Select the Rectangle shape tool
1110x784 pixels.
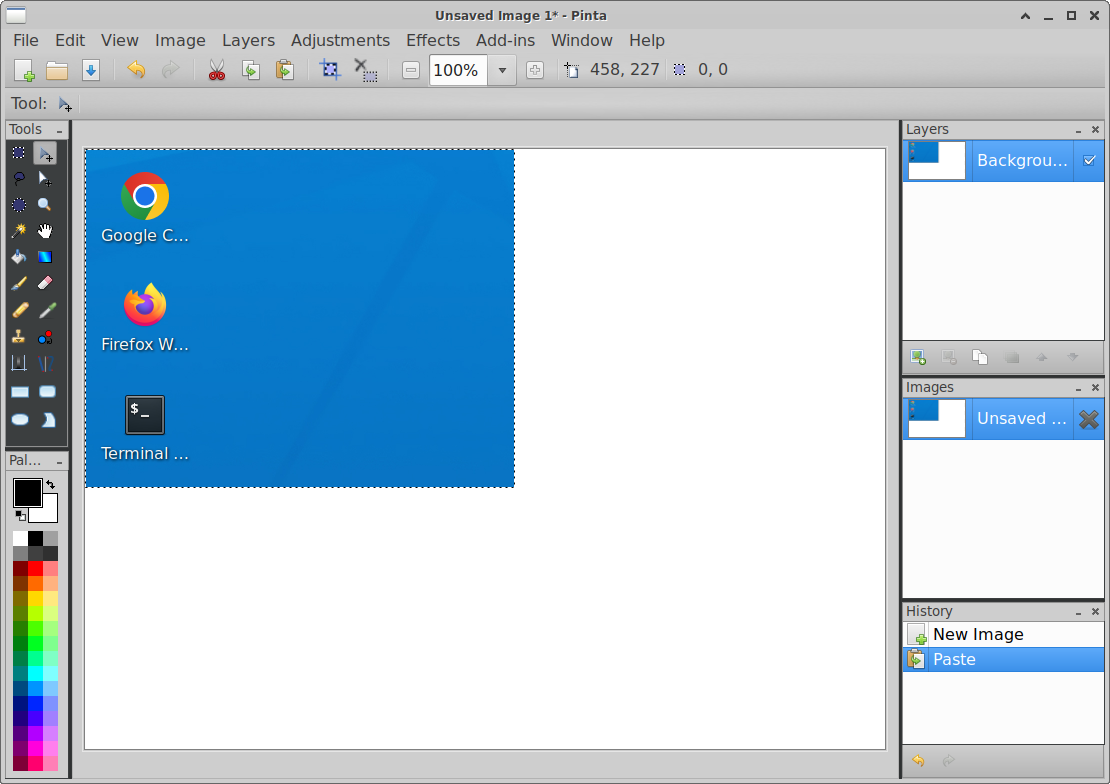pyautogui.click(x=19, y=392)
